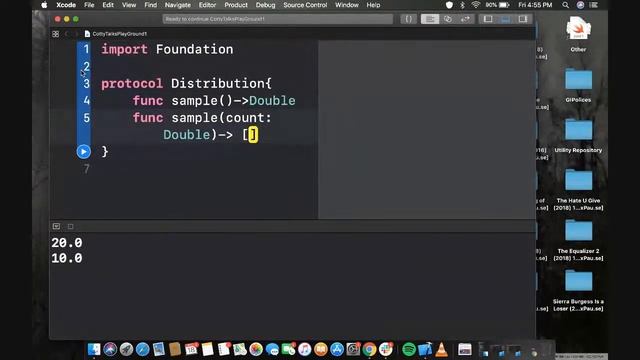Open Sierra Burgess Is a Loser folder
The image size is (640, 360).
578,291
